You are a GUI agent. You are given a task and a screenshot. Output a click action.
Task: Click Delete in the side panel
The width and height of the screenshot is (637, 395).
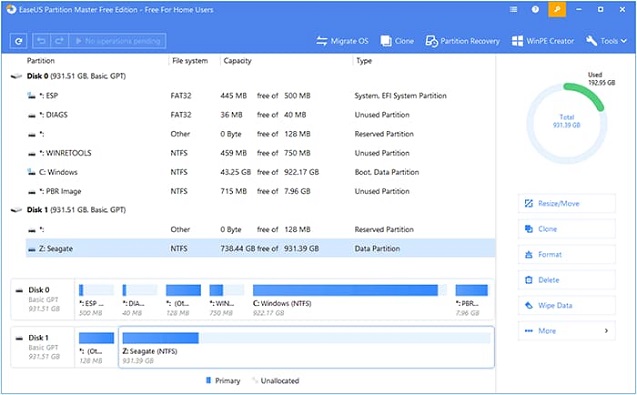pos(567,280)
